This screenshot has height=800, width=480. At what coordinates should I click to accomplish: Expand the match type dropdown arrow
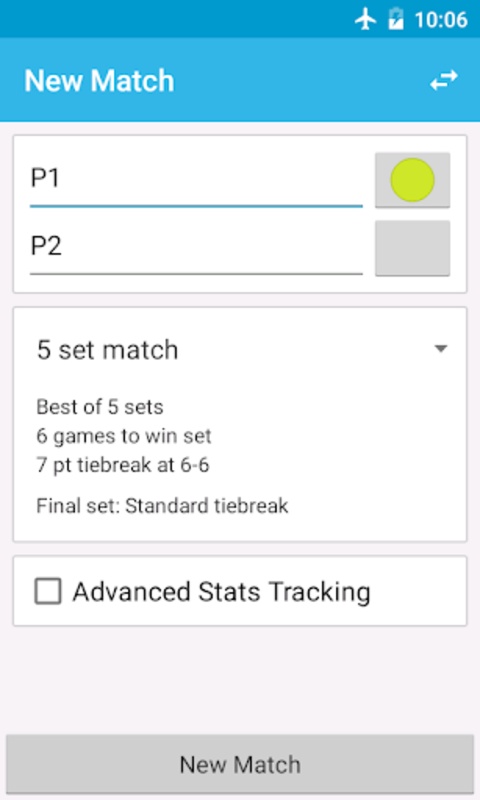[441, 349]
